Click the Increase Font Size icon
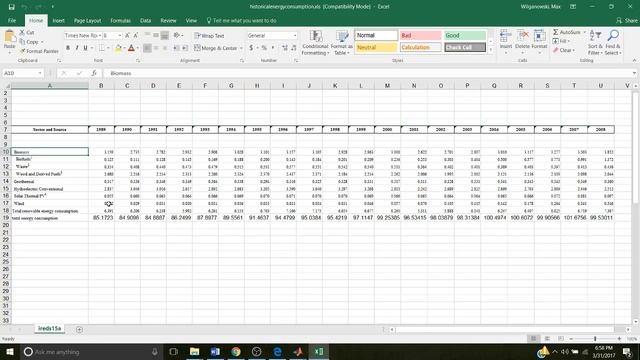The width and height of the screenshot is (640, 360). [127, 36]
